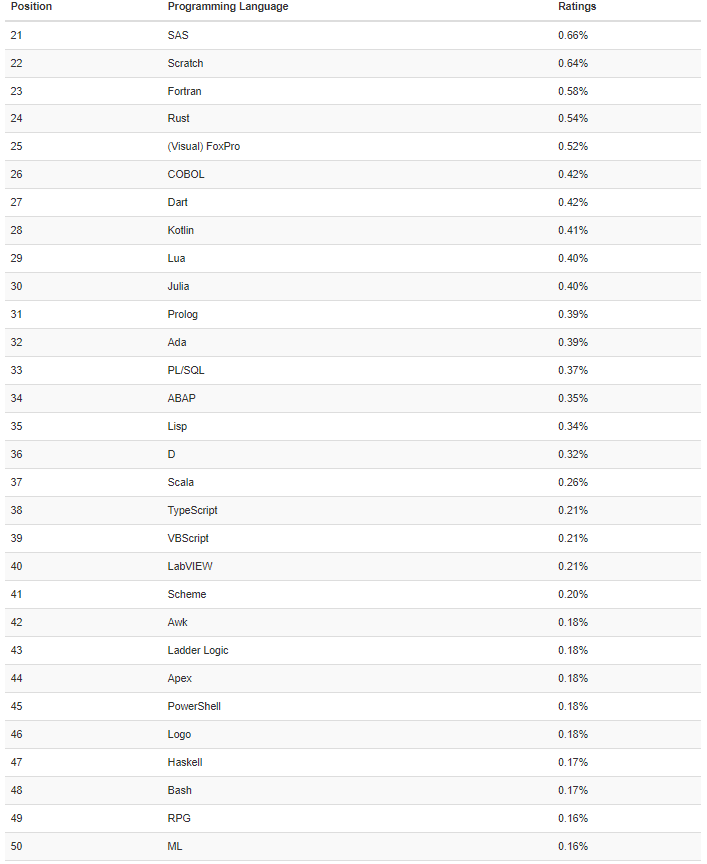Select the Fortran entry in the table
Image resolution: width=707 pixels, height=864 pixels.
point(184,91)
